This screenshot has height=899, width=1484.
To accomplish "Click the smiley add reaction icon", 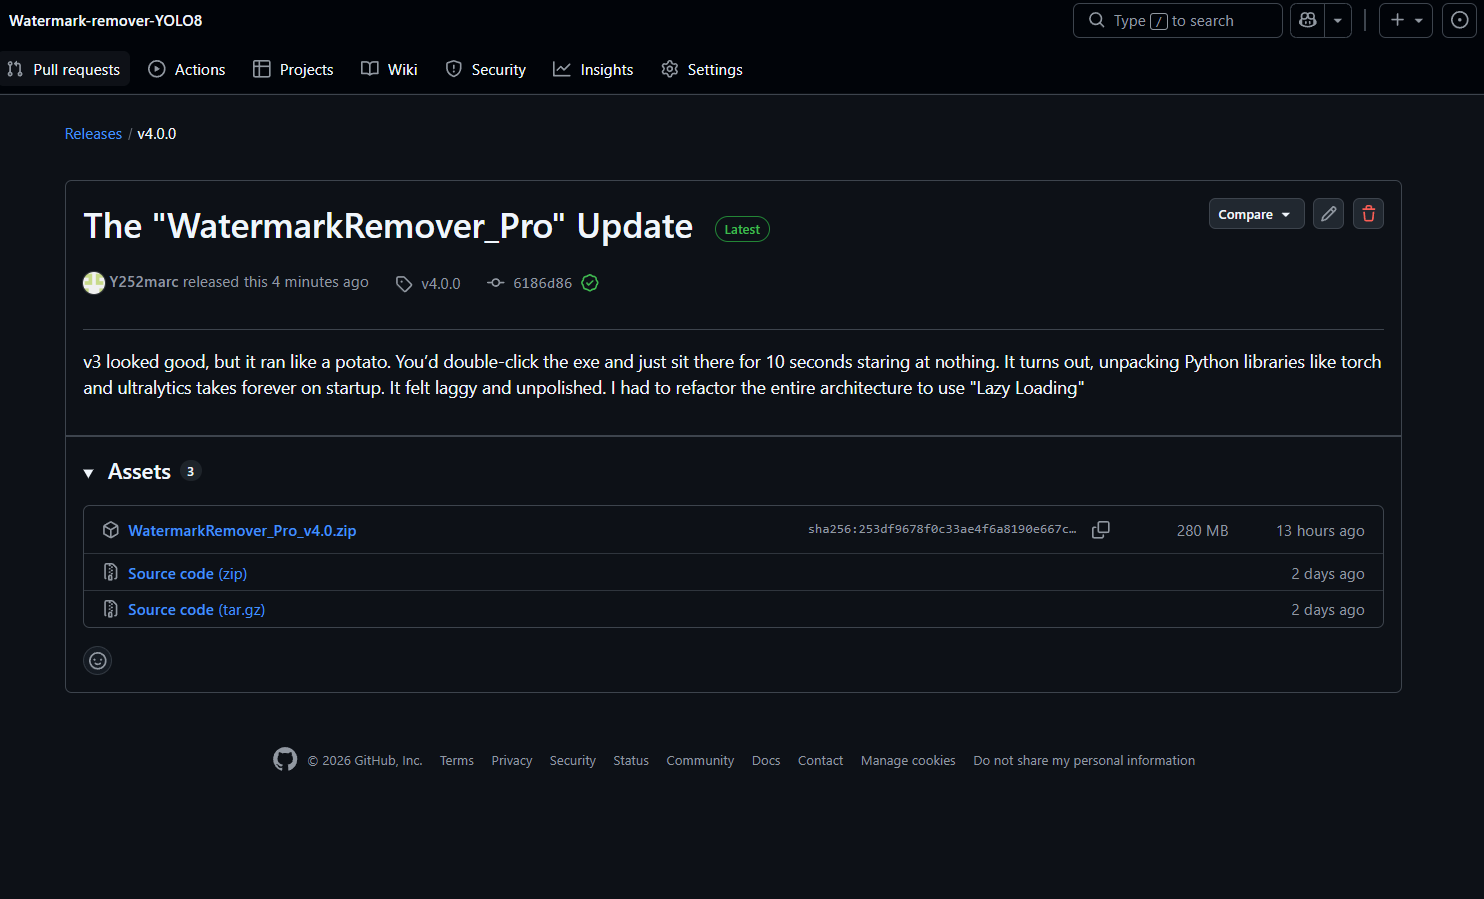I will (x=98, y=660).
